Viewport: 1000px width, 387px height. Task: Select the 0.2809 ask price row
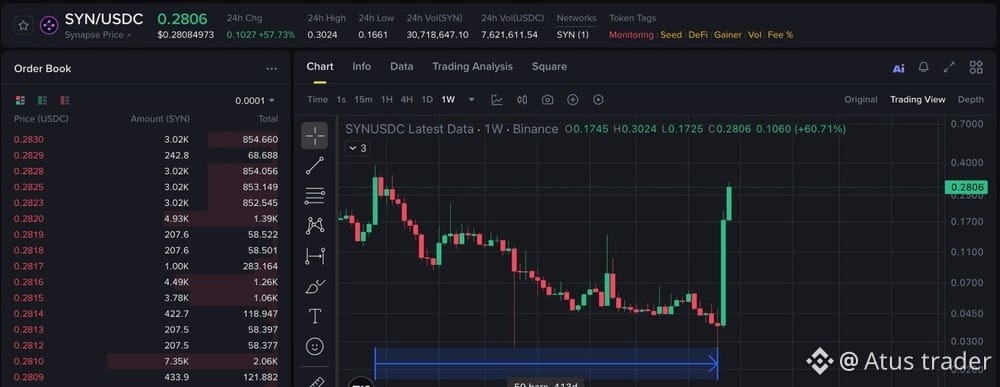pyautogui.click(x=146, y=377)
